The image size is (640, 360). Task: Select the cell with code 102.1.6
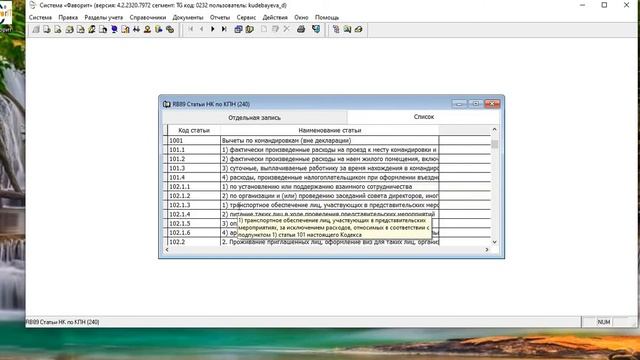point(194,233)
